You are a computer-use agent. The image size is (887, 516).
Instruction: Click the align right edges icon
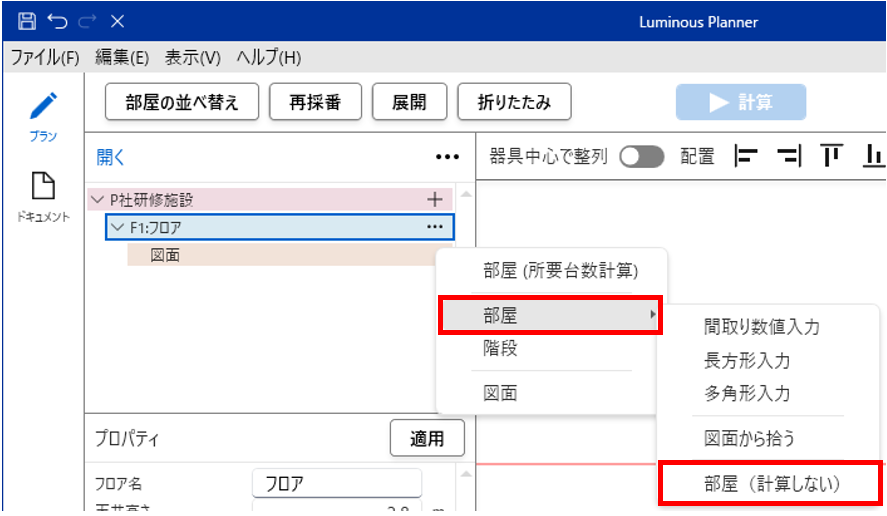[789, 156]
